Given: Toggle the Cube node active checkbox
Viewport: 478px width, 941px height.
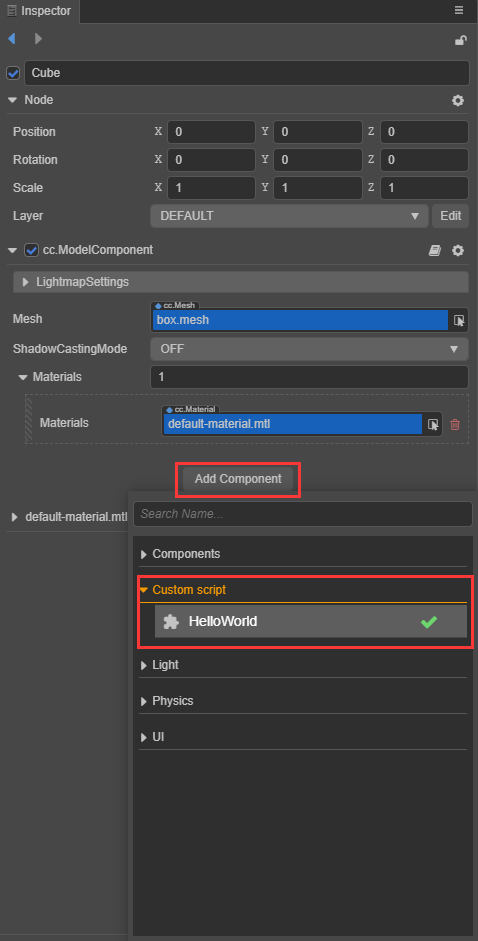Looking at the screenshot, I should [13, 73].
